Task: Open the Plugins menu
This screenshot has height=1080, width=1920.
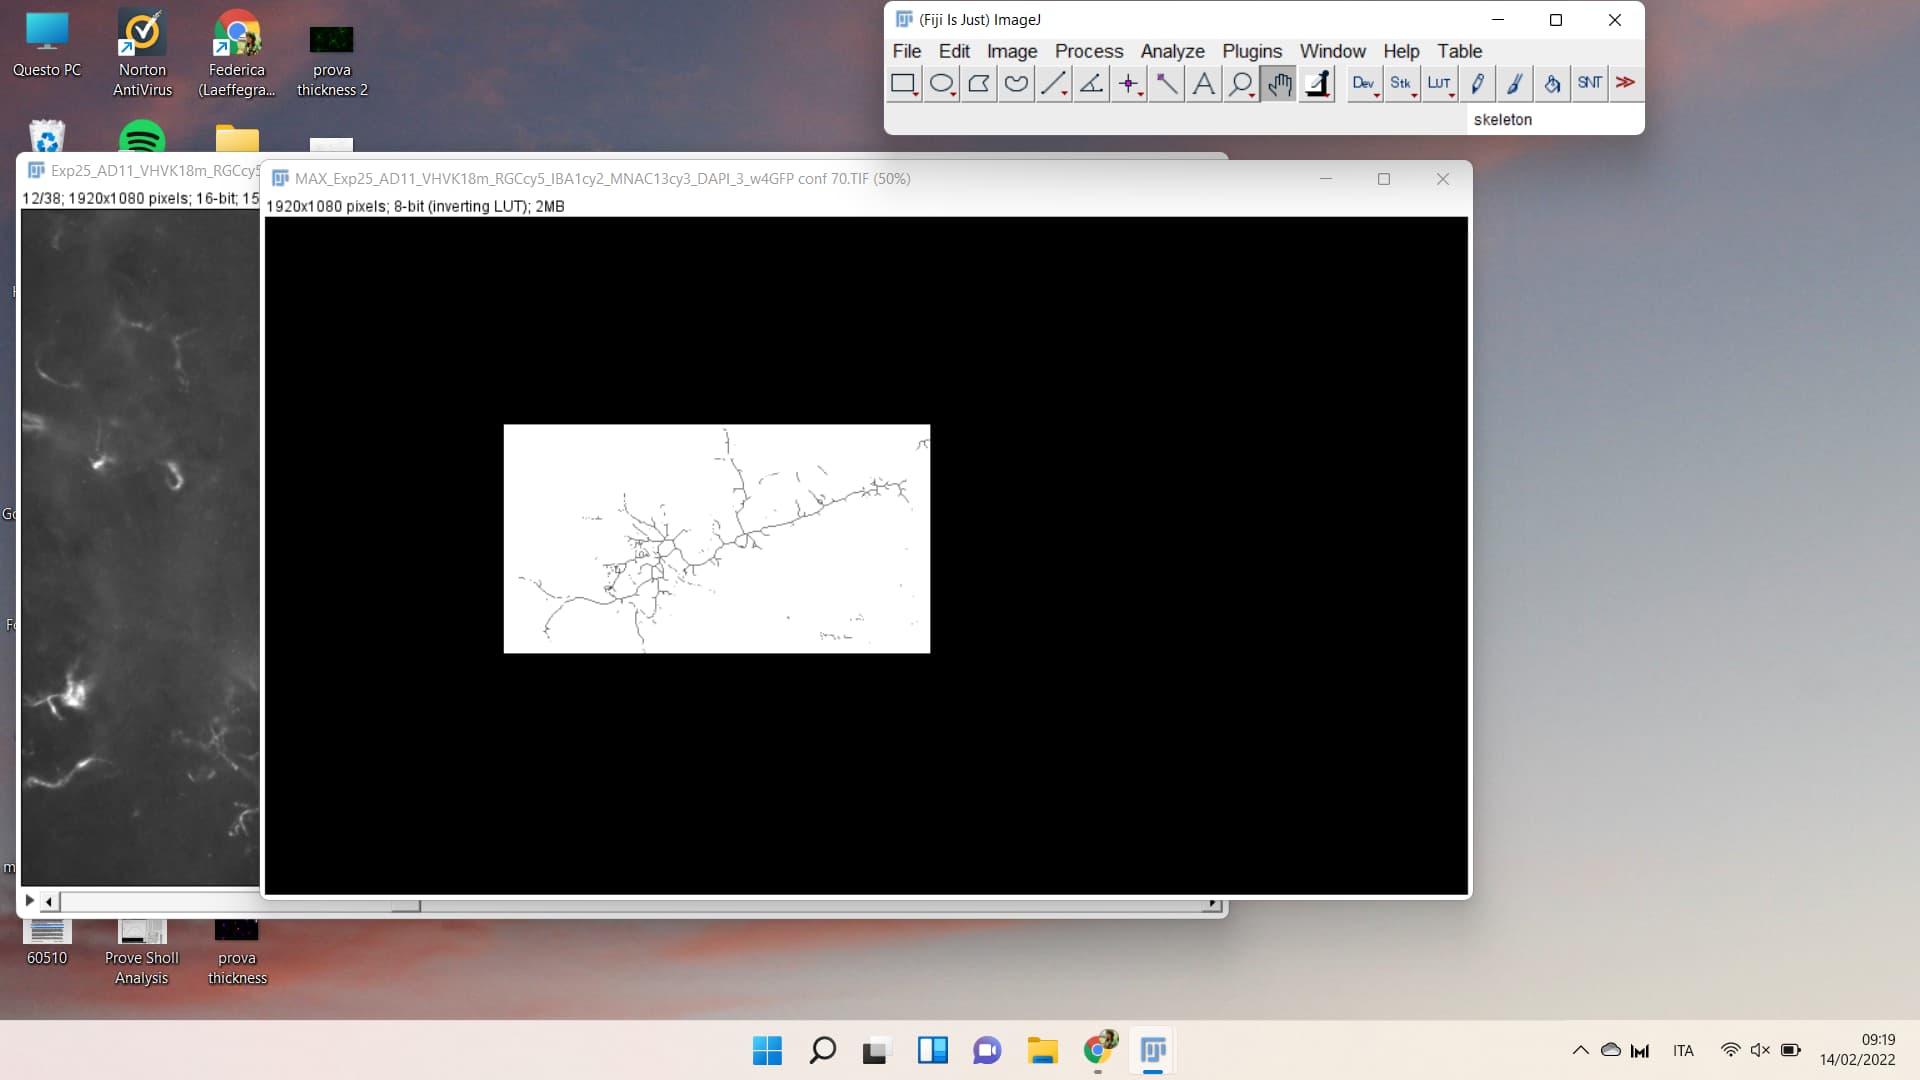Action: point(1252,51)
